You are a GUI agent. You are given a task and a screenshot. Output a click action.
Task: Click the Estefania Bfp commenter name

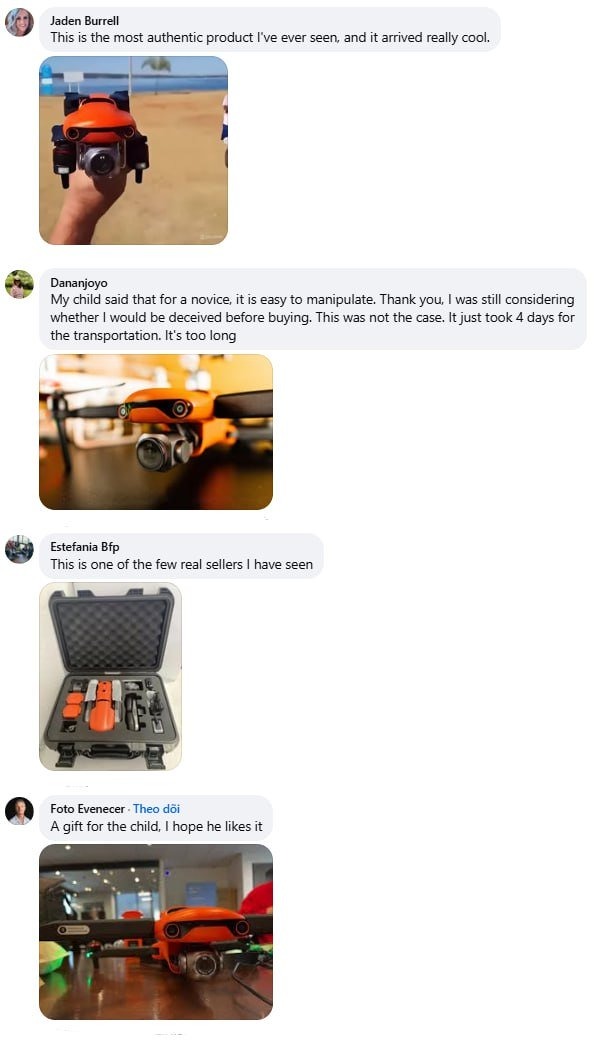[x=85, y=547]
